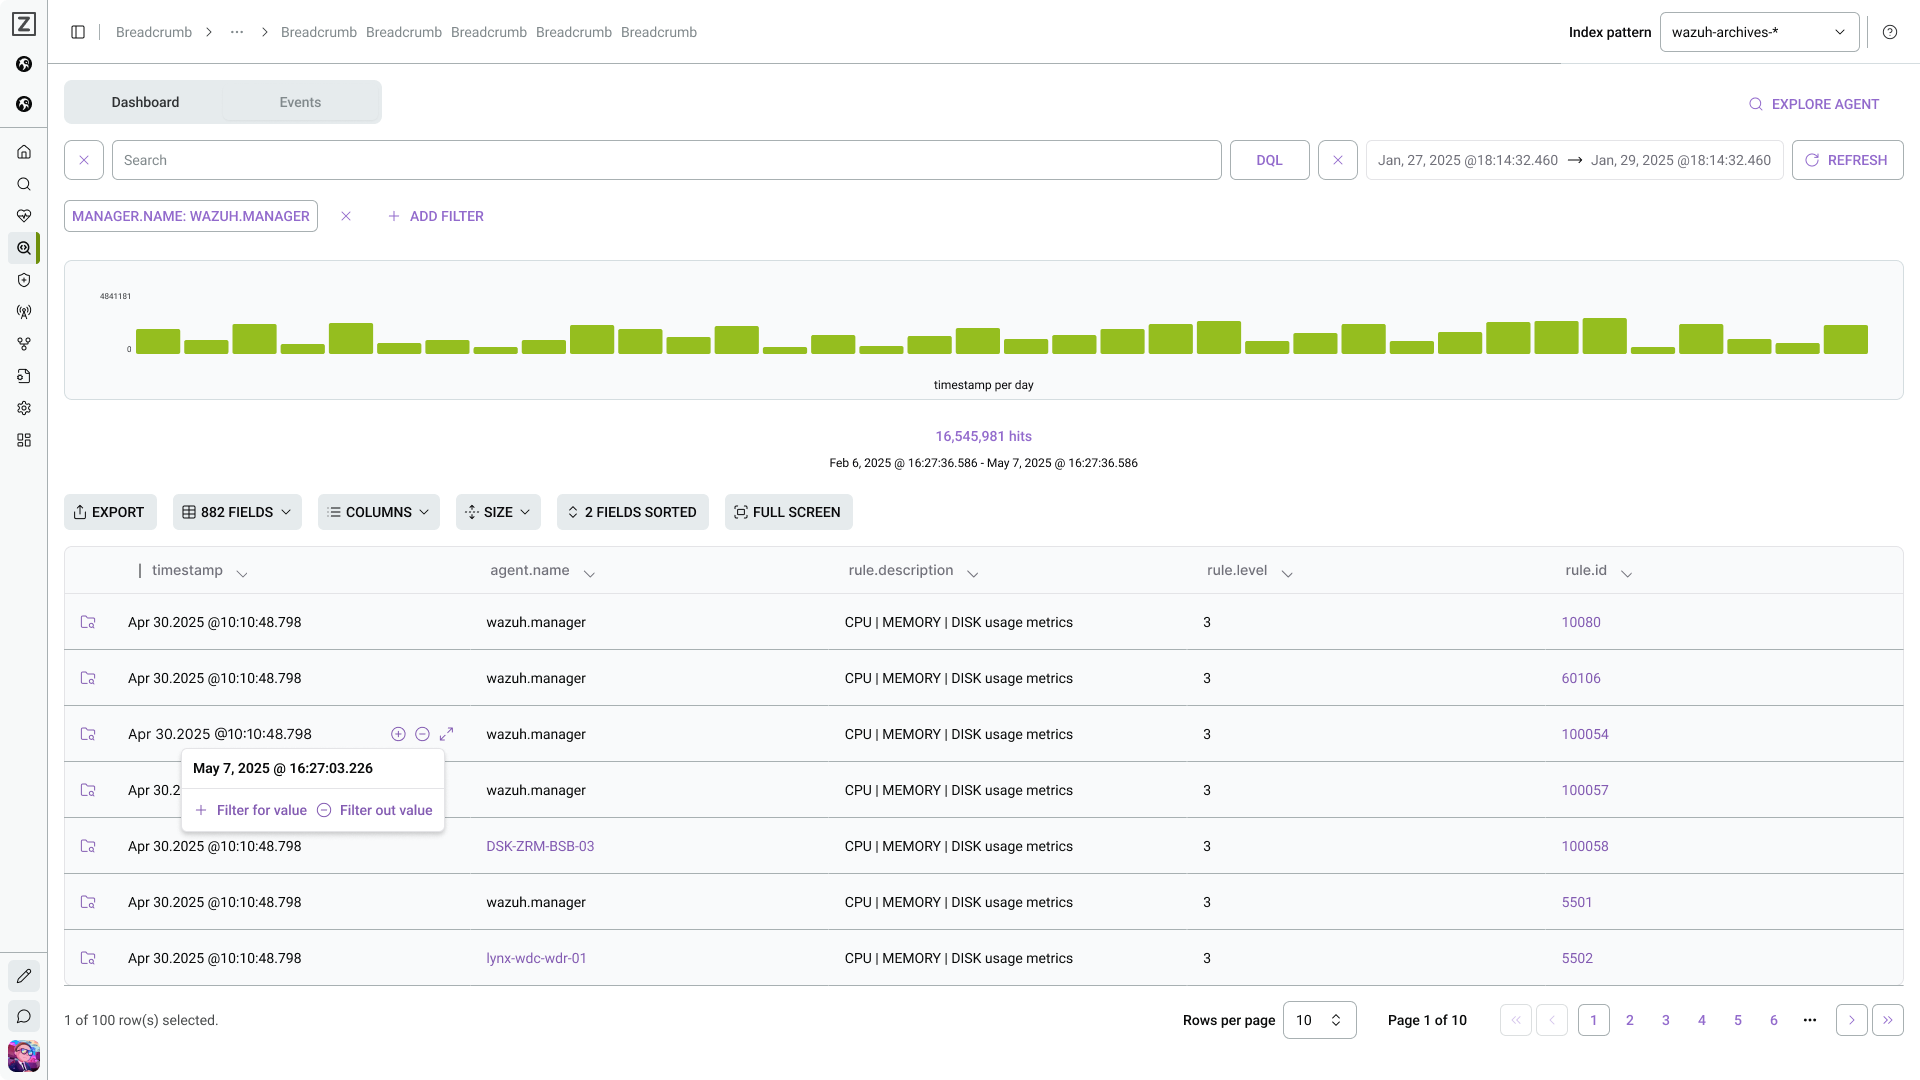Expand the collapsed breadcrumb ellipsis
1920x1080 pixels.
tap(237, 32)
